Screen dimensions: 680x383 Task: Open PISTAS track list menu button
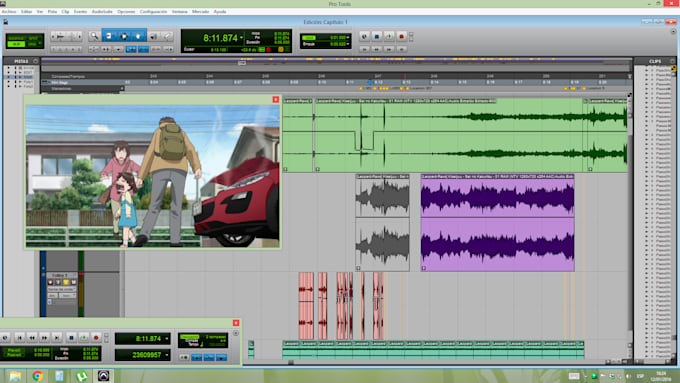point(36,61)
